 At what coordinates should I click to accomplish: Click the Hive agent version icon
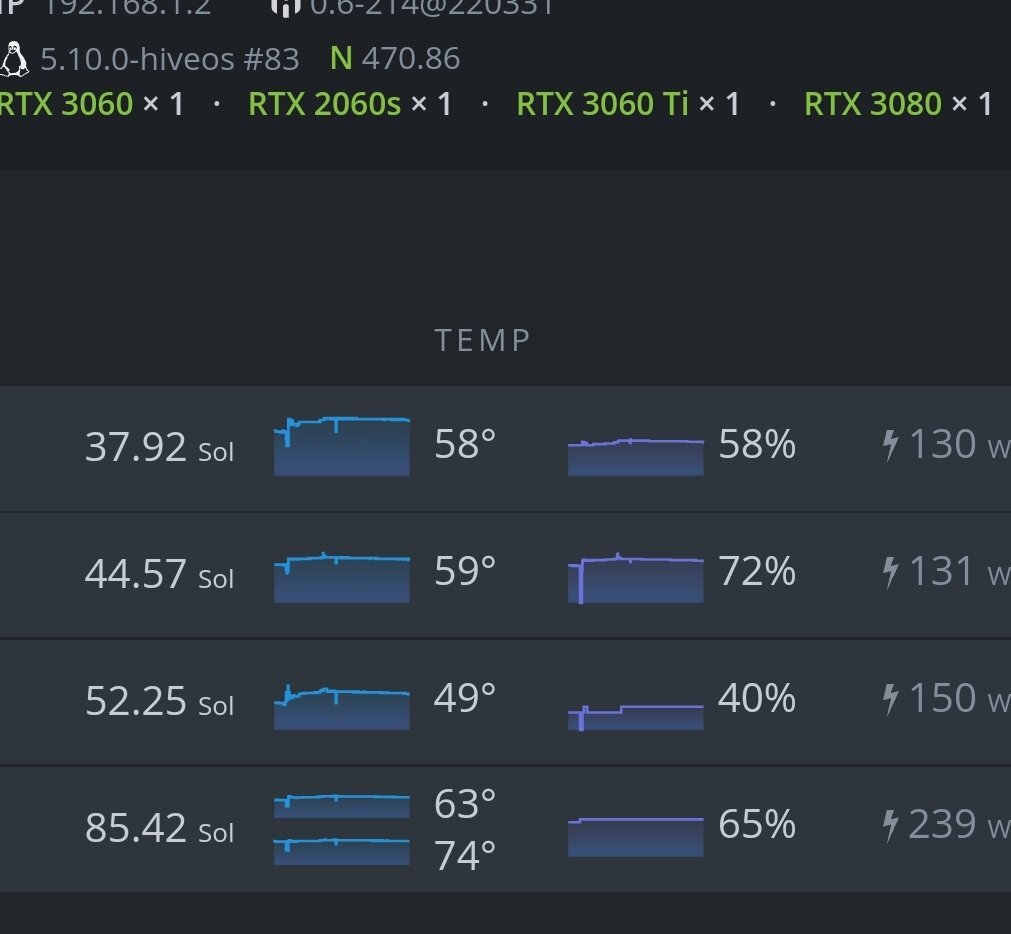285,7
